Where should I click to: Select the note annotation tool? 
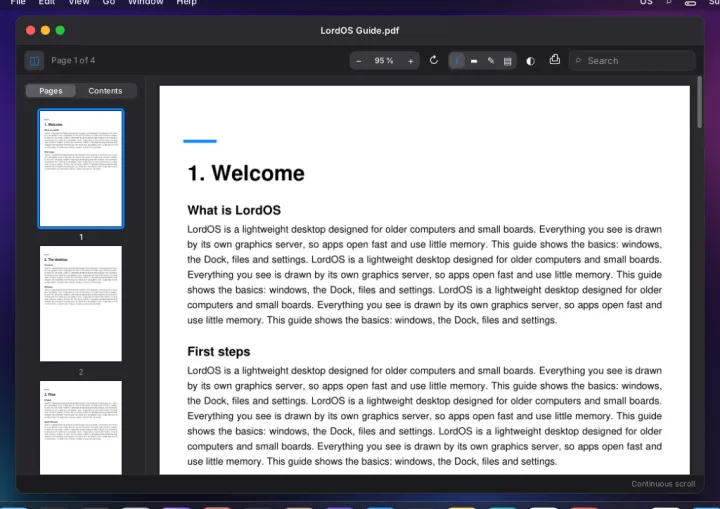pos(507,61)
